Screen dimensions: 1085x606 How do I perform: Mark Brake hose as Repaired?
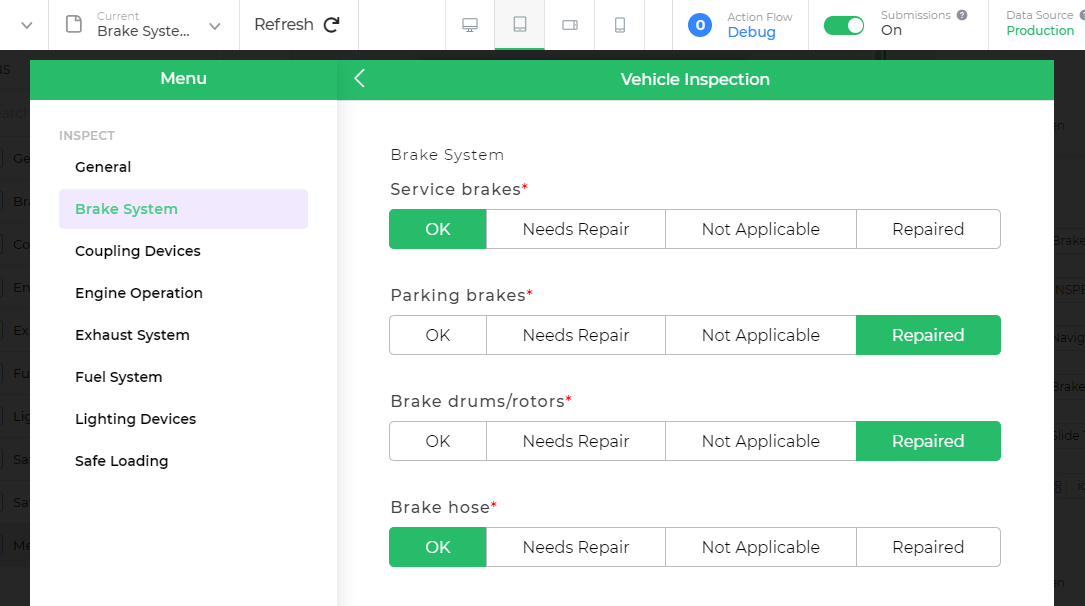(x=928, y=547)
